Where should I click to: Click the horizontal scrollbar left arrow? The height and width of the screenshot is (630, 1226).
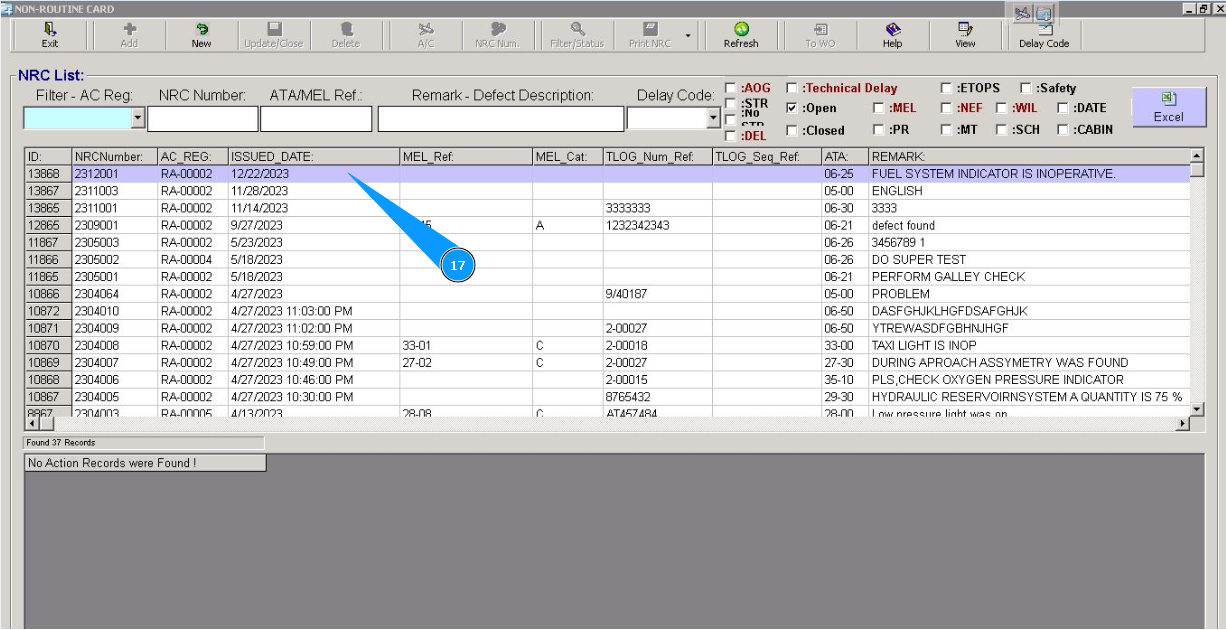pos(30,424)
